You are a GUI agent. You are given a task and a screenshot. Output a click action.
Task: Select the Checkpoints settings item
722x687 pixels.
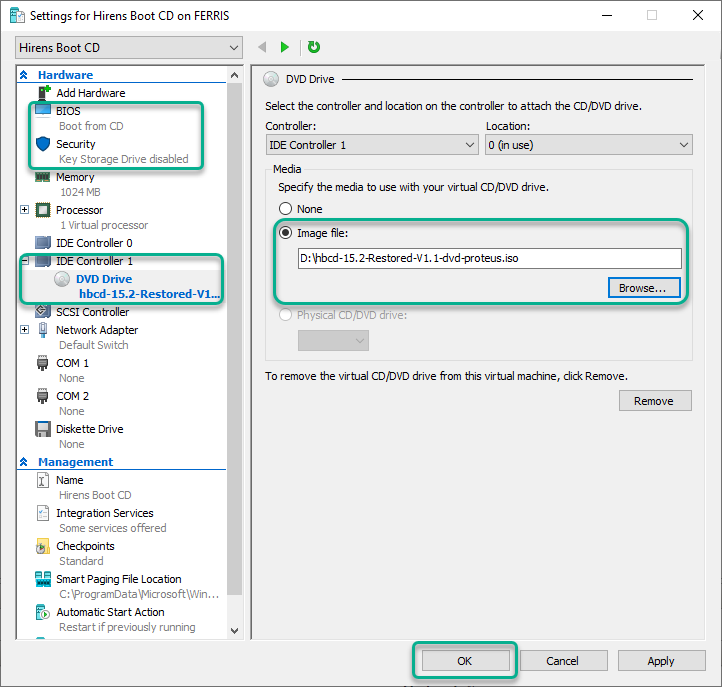click(x=85, y=546)
